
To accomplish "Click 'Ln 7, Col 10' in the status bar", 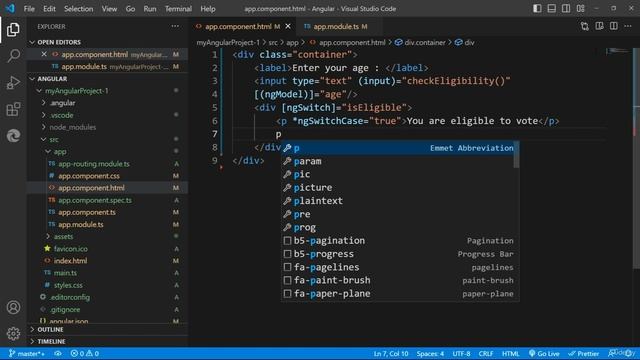I will point(391,353).
